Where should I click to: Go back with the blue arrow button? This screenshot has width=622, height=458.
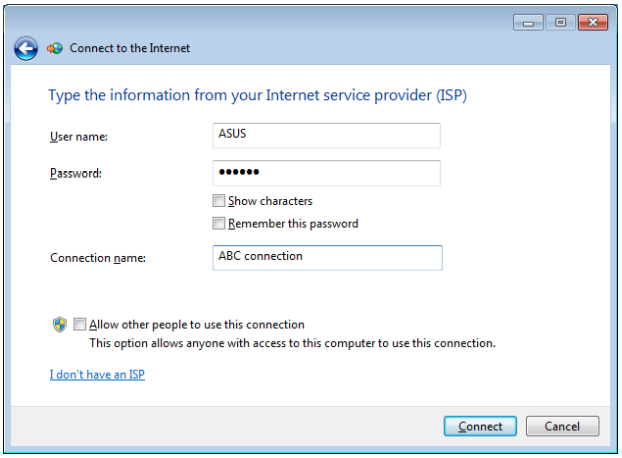(26, 49)
